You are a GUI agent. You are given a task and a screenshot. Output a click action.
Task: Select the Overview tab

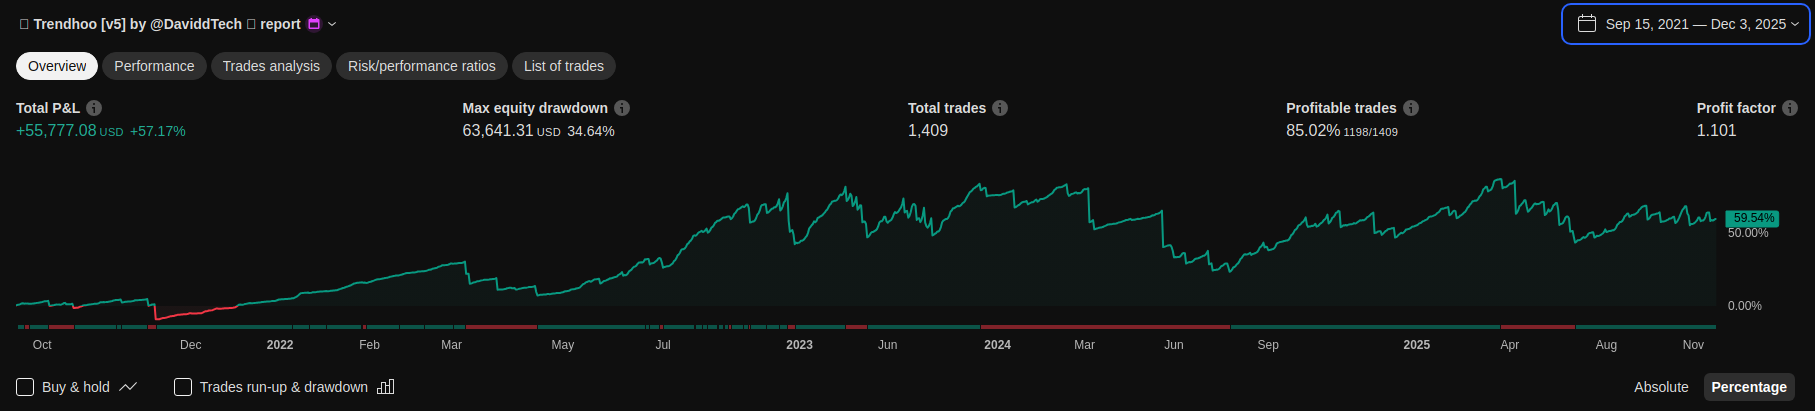(57, 66)
